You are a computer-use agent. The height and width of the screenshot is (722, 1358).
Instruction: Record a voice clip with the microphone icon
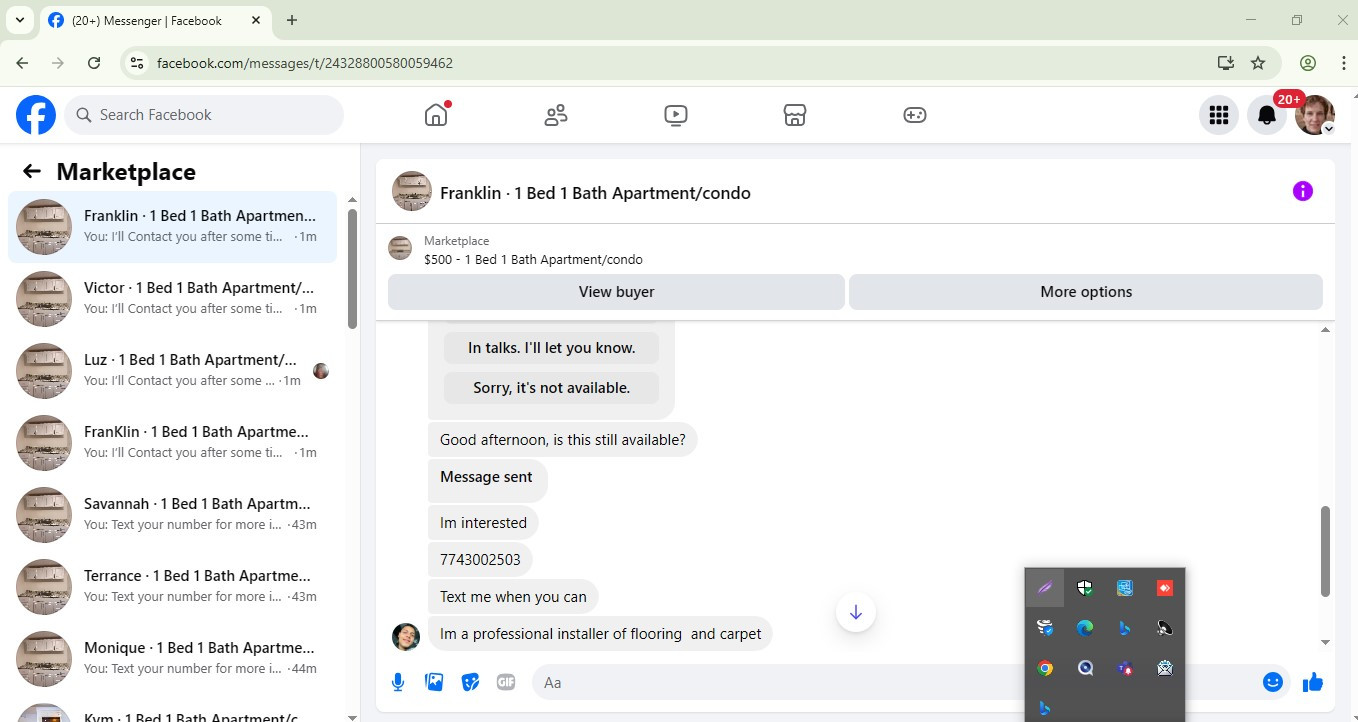pos(398,682)
